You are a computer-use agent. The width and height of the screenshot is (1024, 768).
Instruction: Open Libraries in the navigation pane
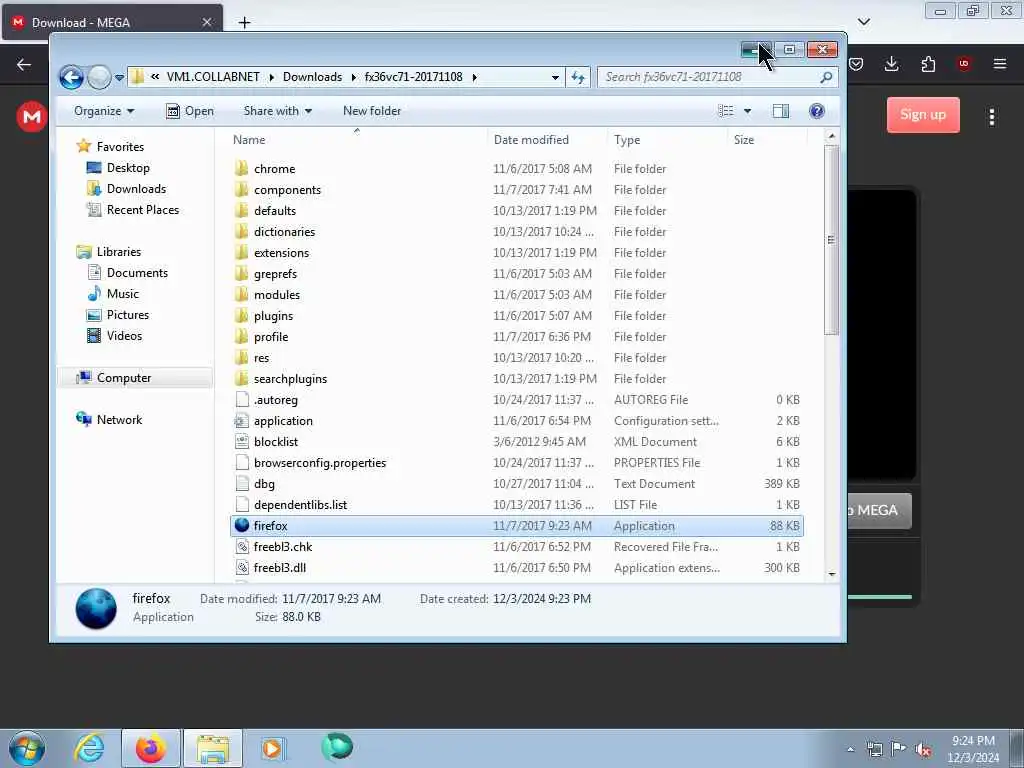click(x=119, y=251)
